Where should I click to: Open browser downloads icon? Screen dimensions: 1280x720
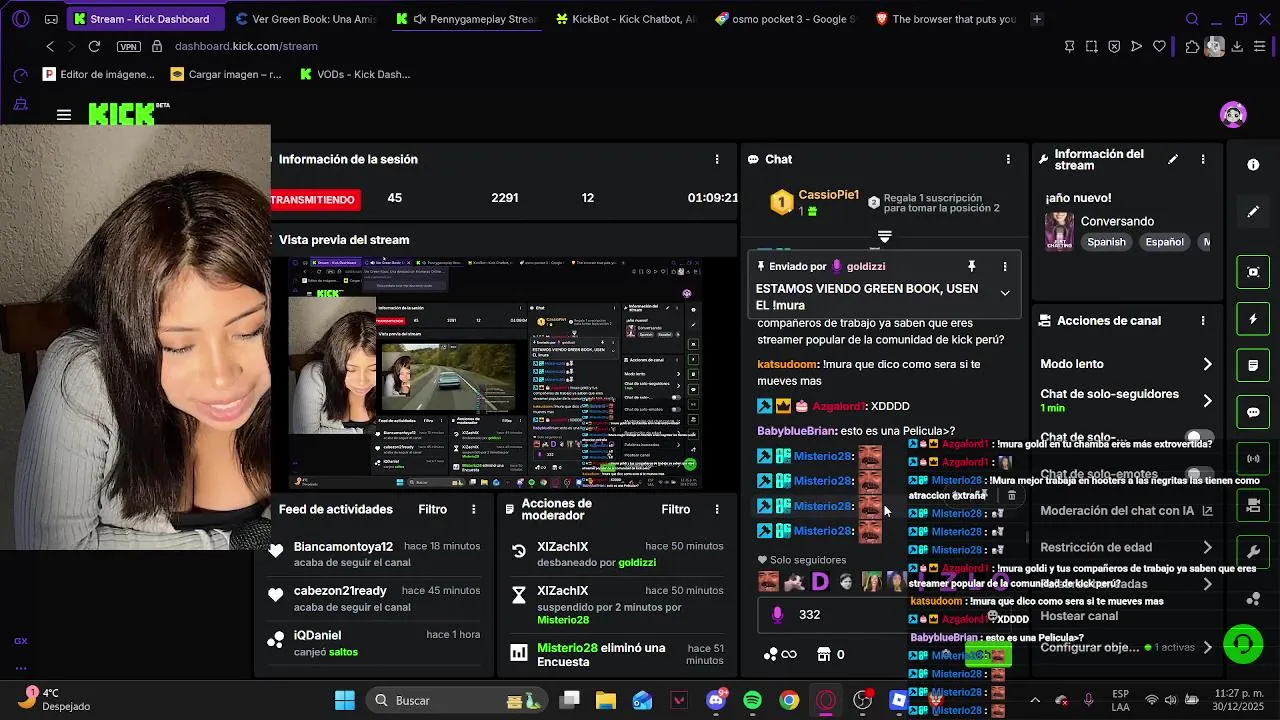(1237, 46)
